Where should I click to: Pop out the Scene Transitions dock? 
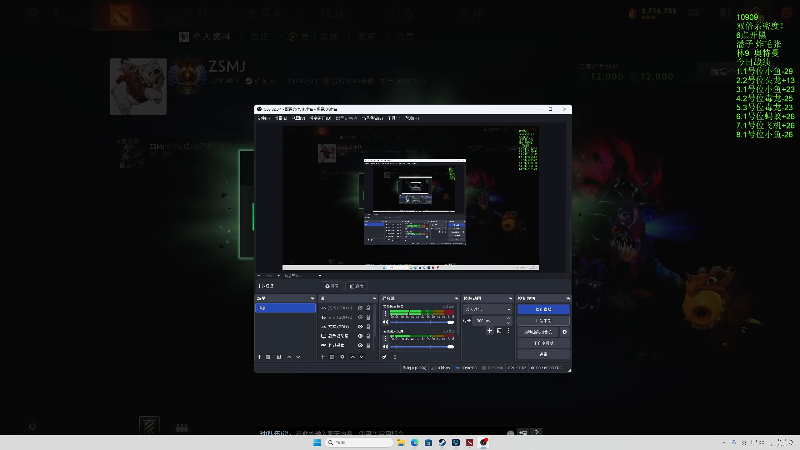511,298
